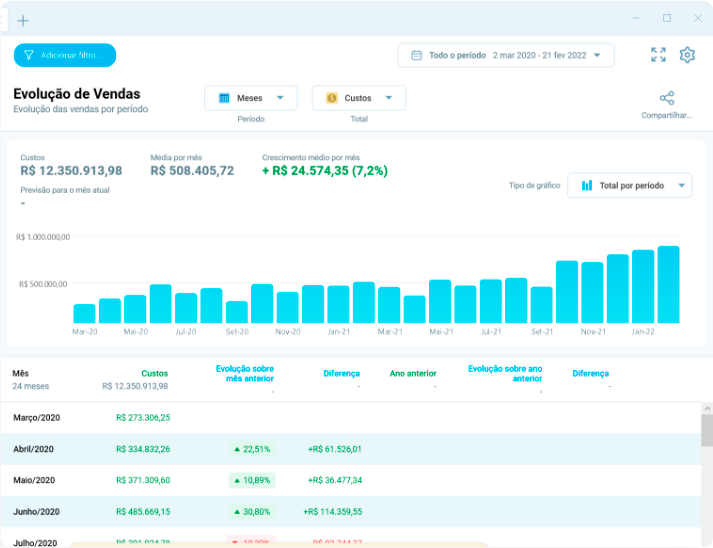Select the Maio/2020 row
Image resolution: width=713 pixels, height=548 pixels.
351,480
